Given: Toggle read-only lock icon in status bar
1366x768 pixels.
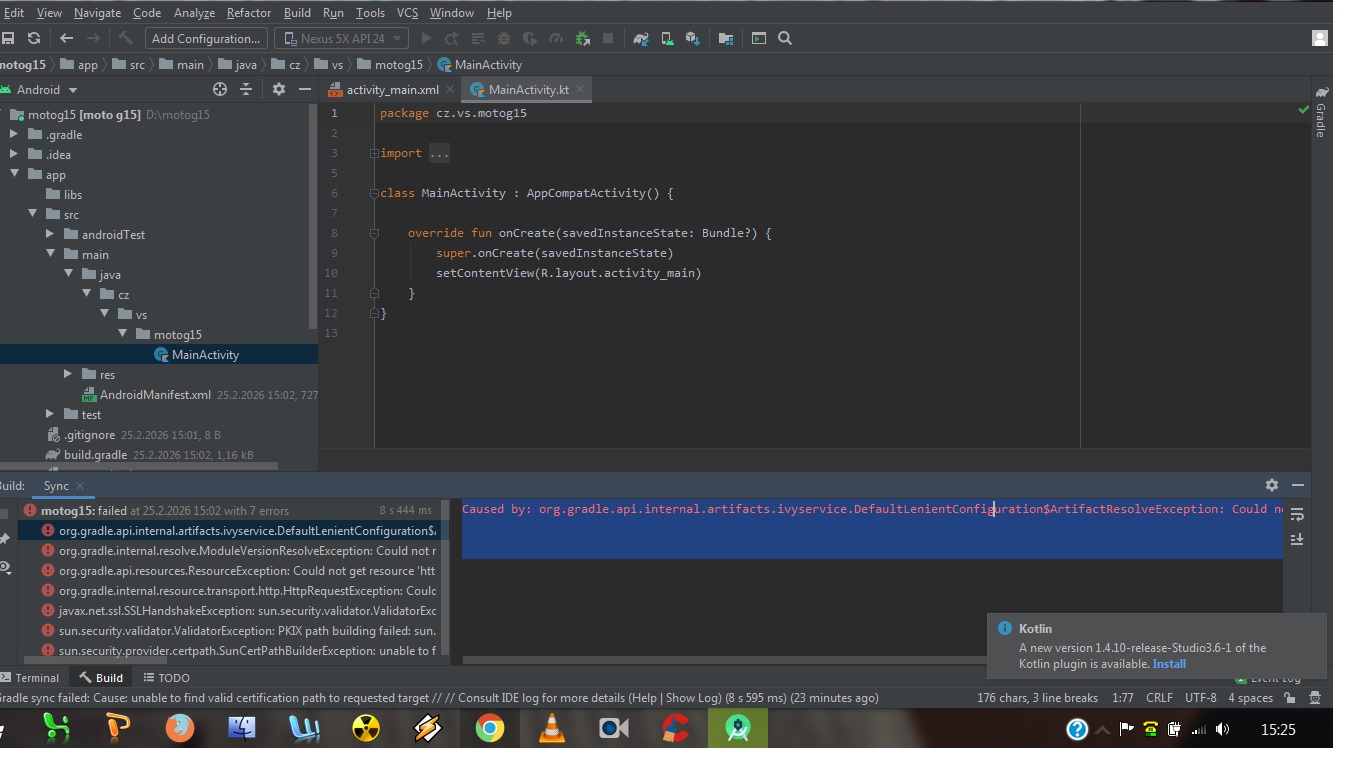Looking at the screenshot, I should point(1290,698).
